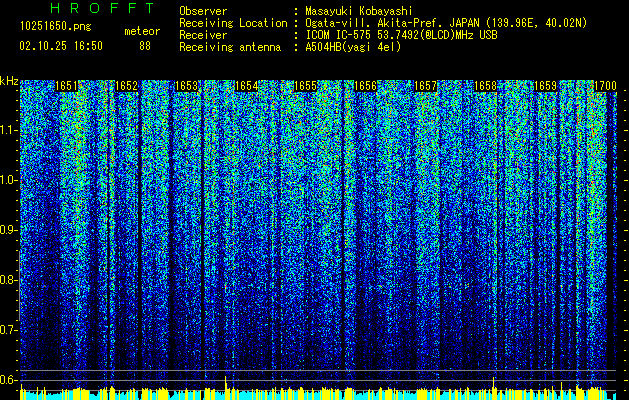Image resolution: width=629 pixels, height=400 pixels.
Task: Click the 0.9 kHz axis label
Action: (x=8, y=230)
